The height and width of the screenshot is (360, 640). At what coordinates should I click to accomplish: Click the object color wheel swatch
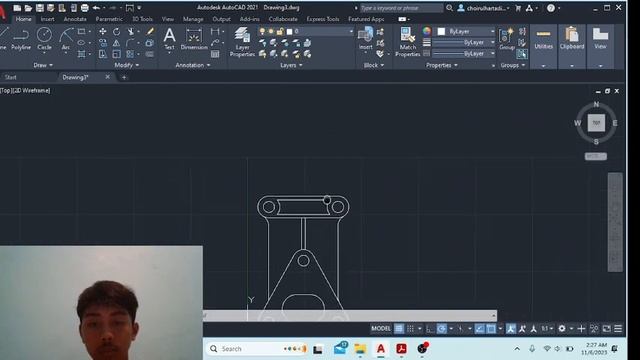click(x=427, y=31)
